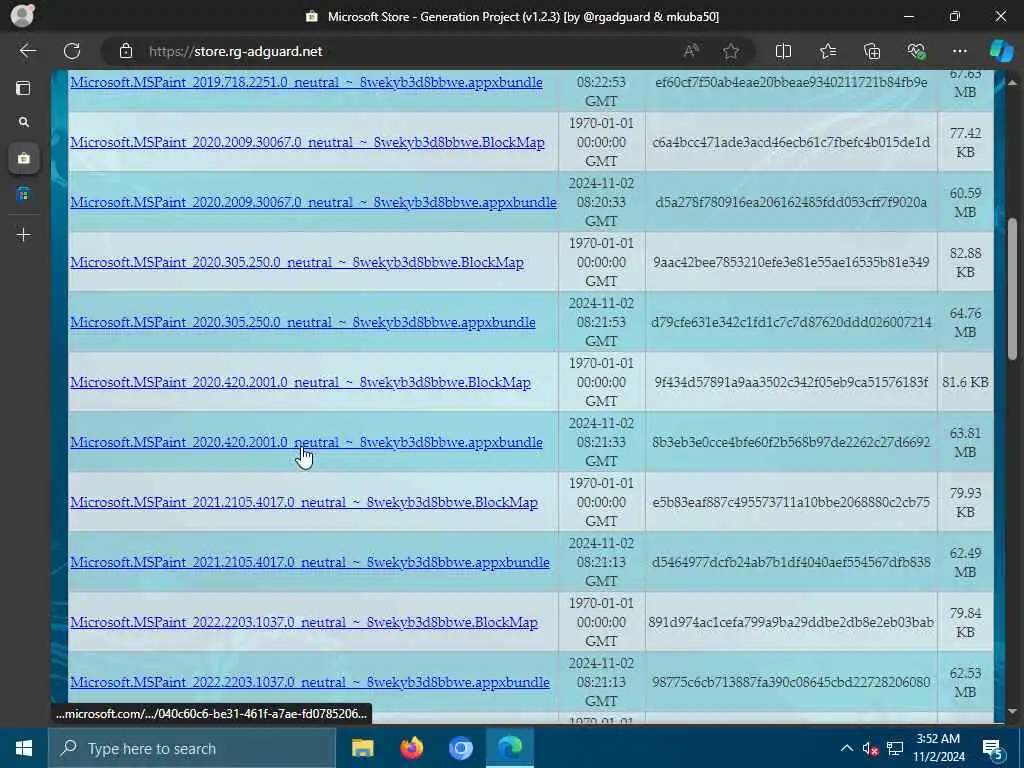Click the 82.88 KB size cell
The height and width of the screenshot is (768, 1024).
[x=965, y=263]
